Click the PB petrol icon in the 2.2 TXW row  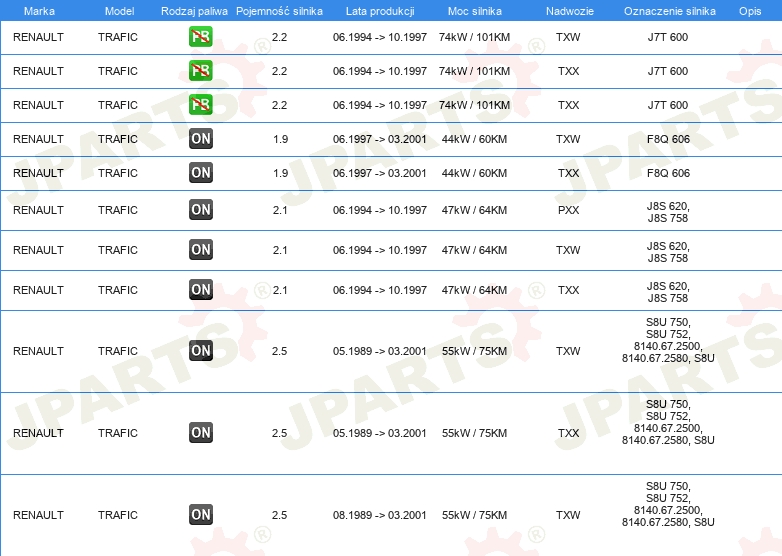coord(200,37)
